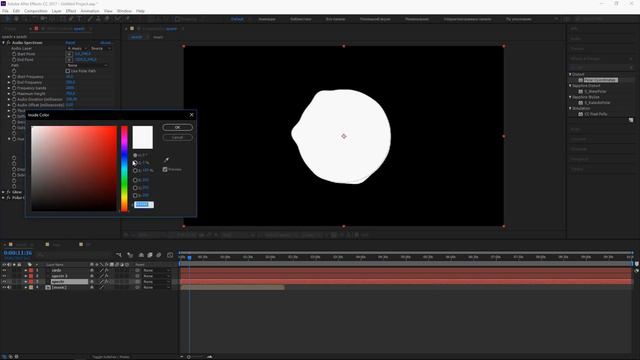Click the hex color input field
The height and width of the screenshot is (360, 640).
tap(144, 205)
